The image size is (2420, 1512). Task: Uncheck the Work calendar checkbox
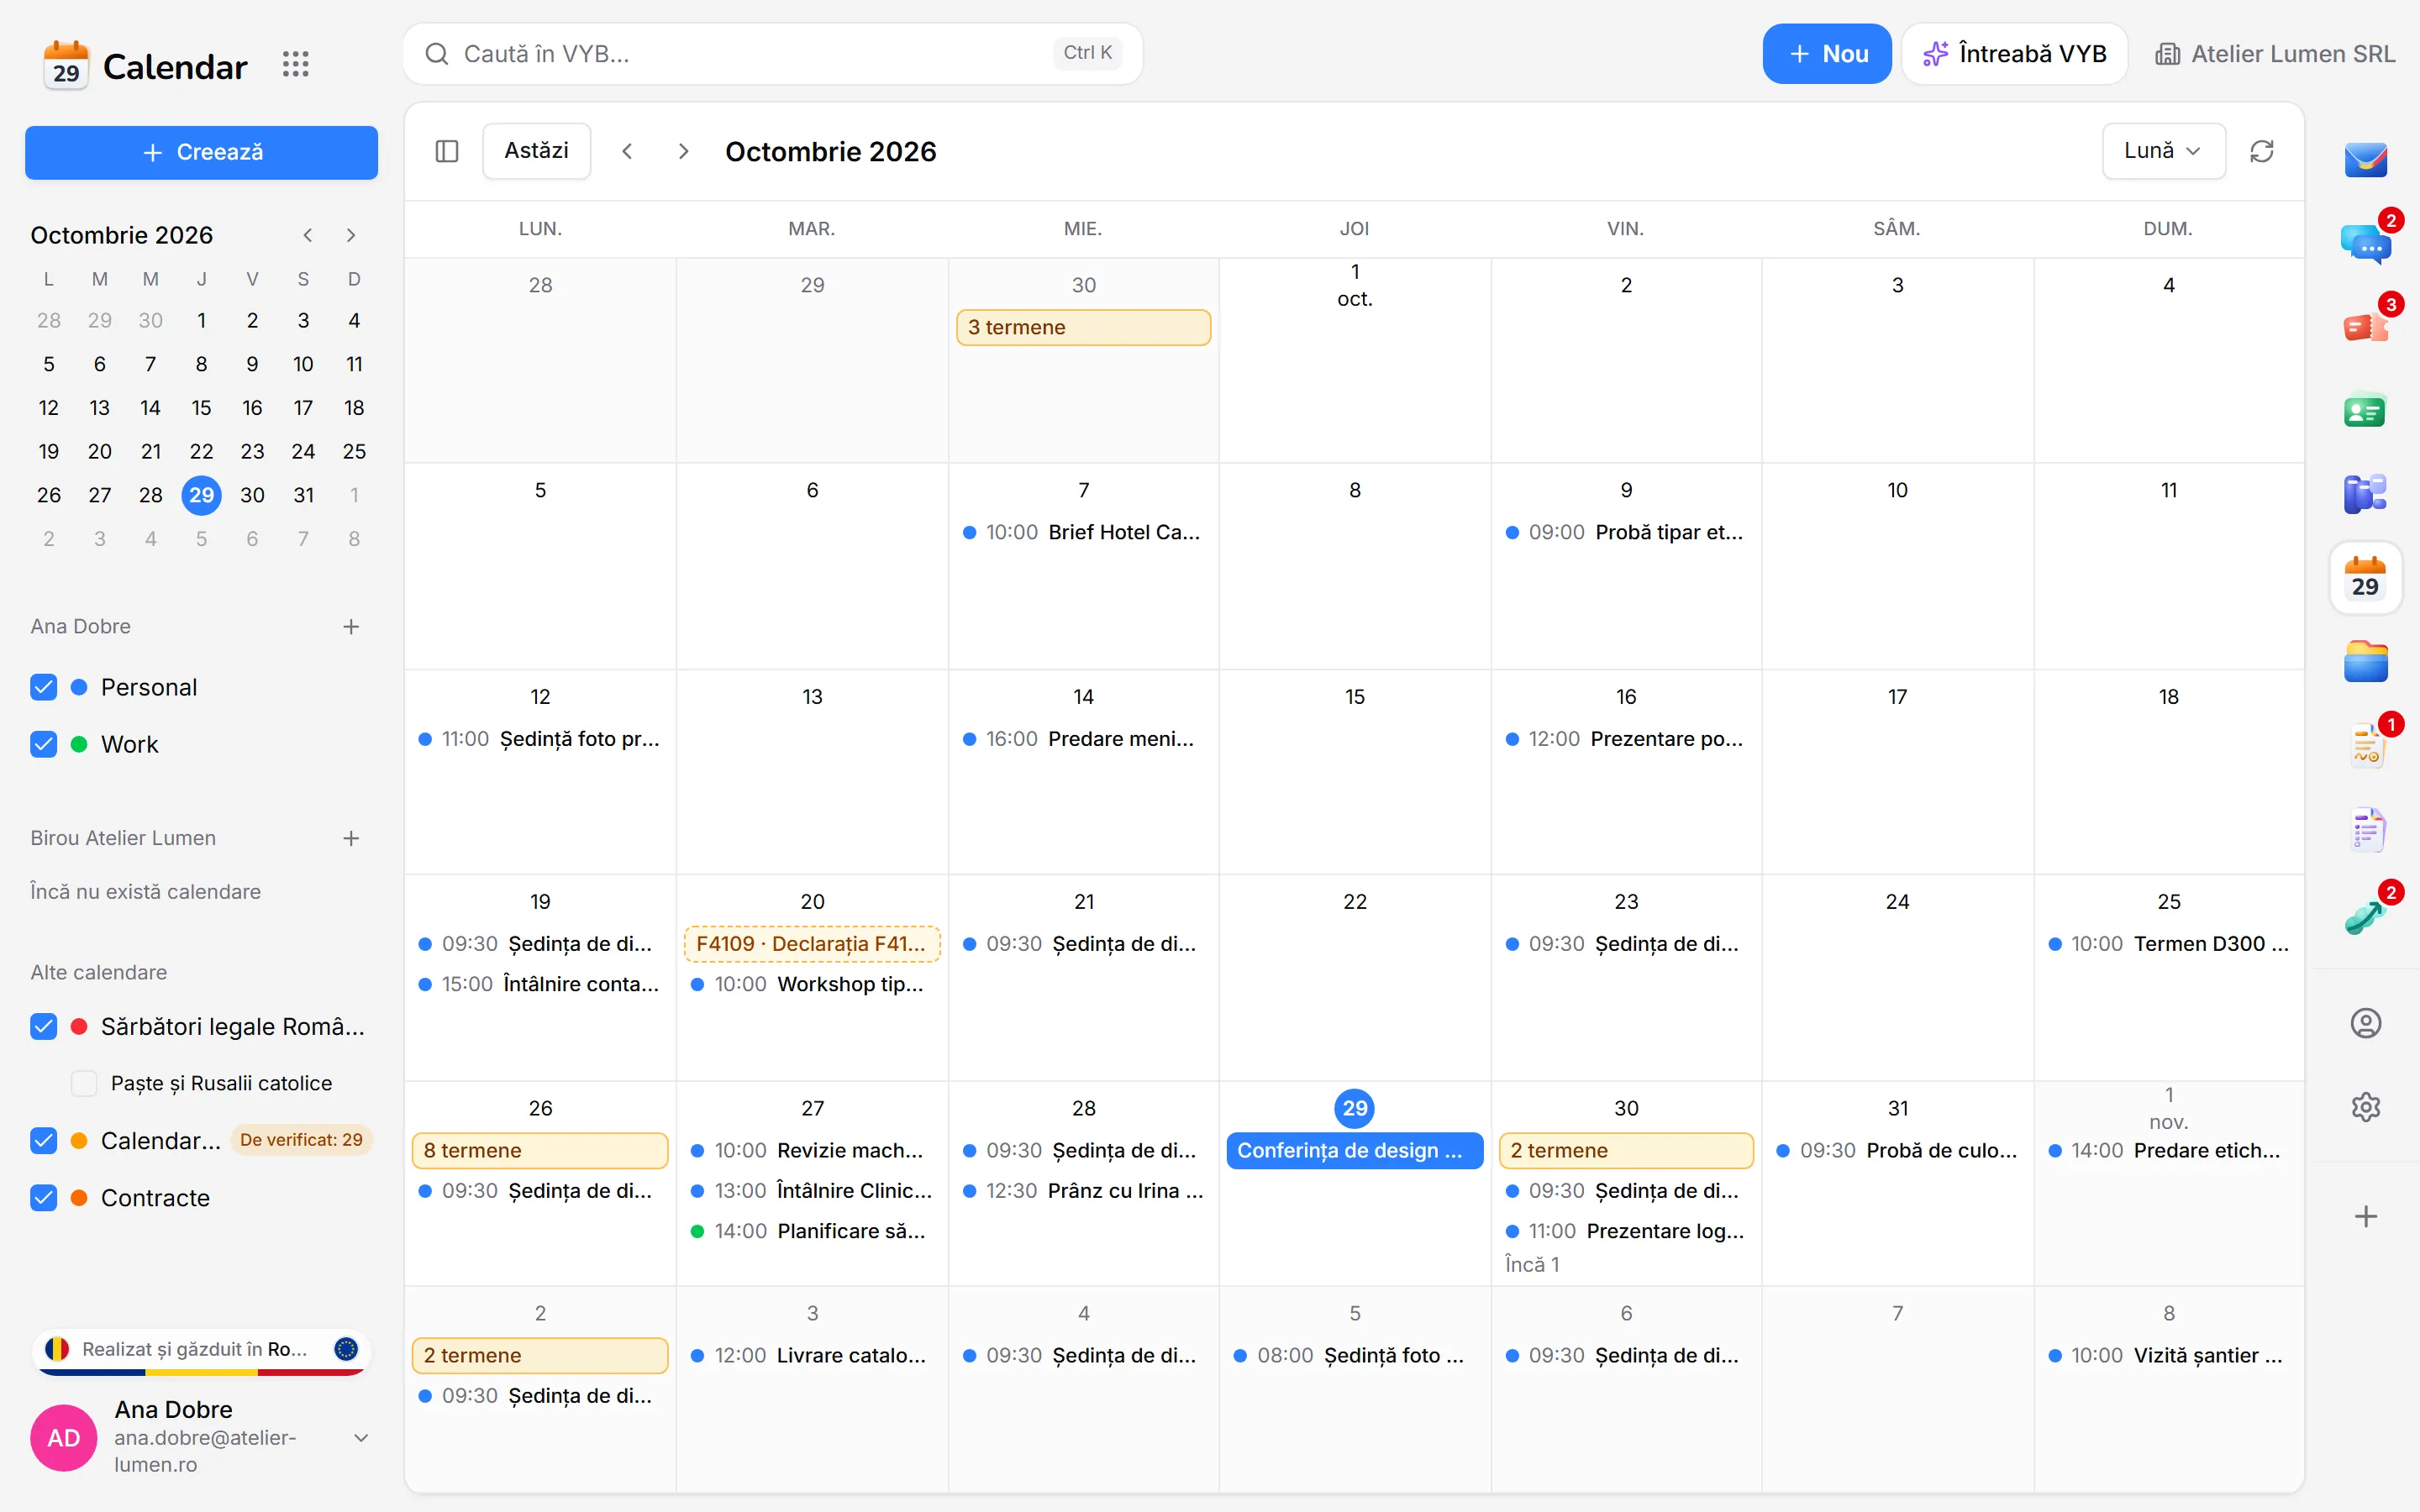click(x=44, y=744)
